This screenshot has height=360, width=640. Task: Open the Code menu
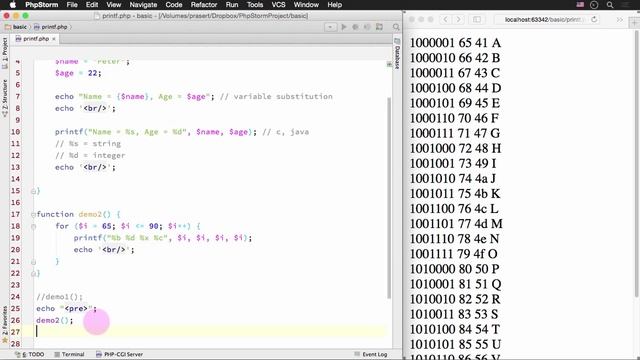pos(174,5)
